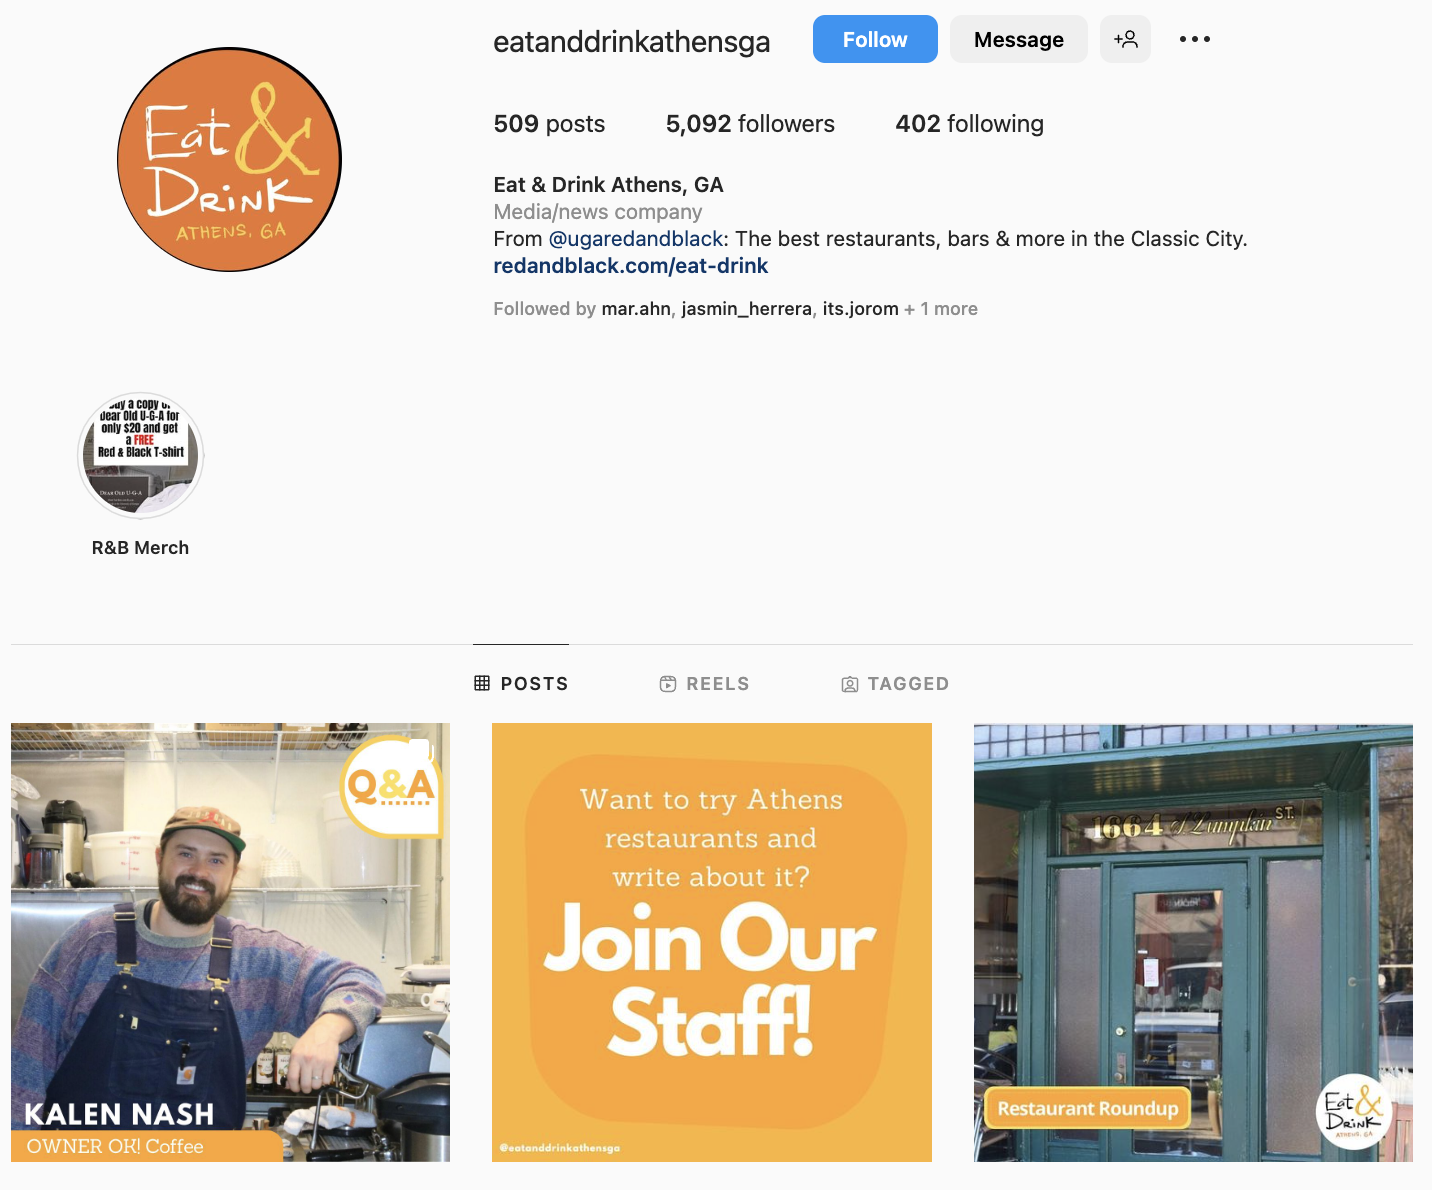View the 5,092 followers list

click(x=750, y=124)
